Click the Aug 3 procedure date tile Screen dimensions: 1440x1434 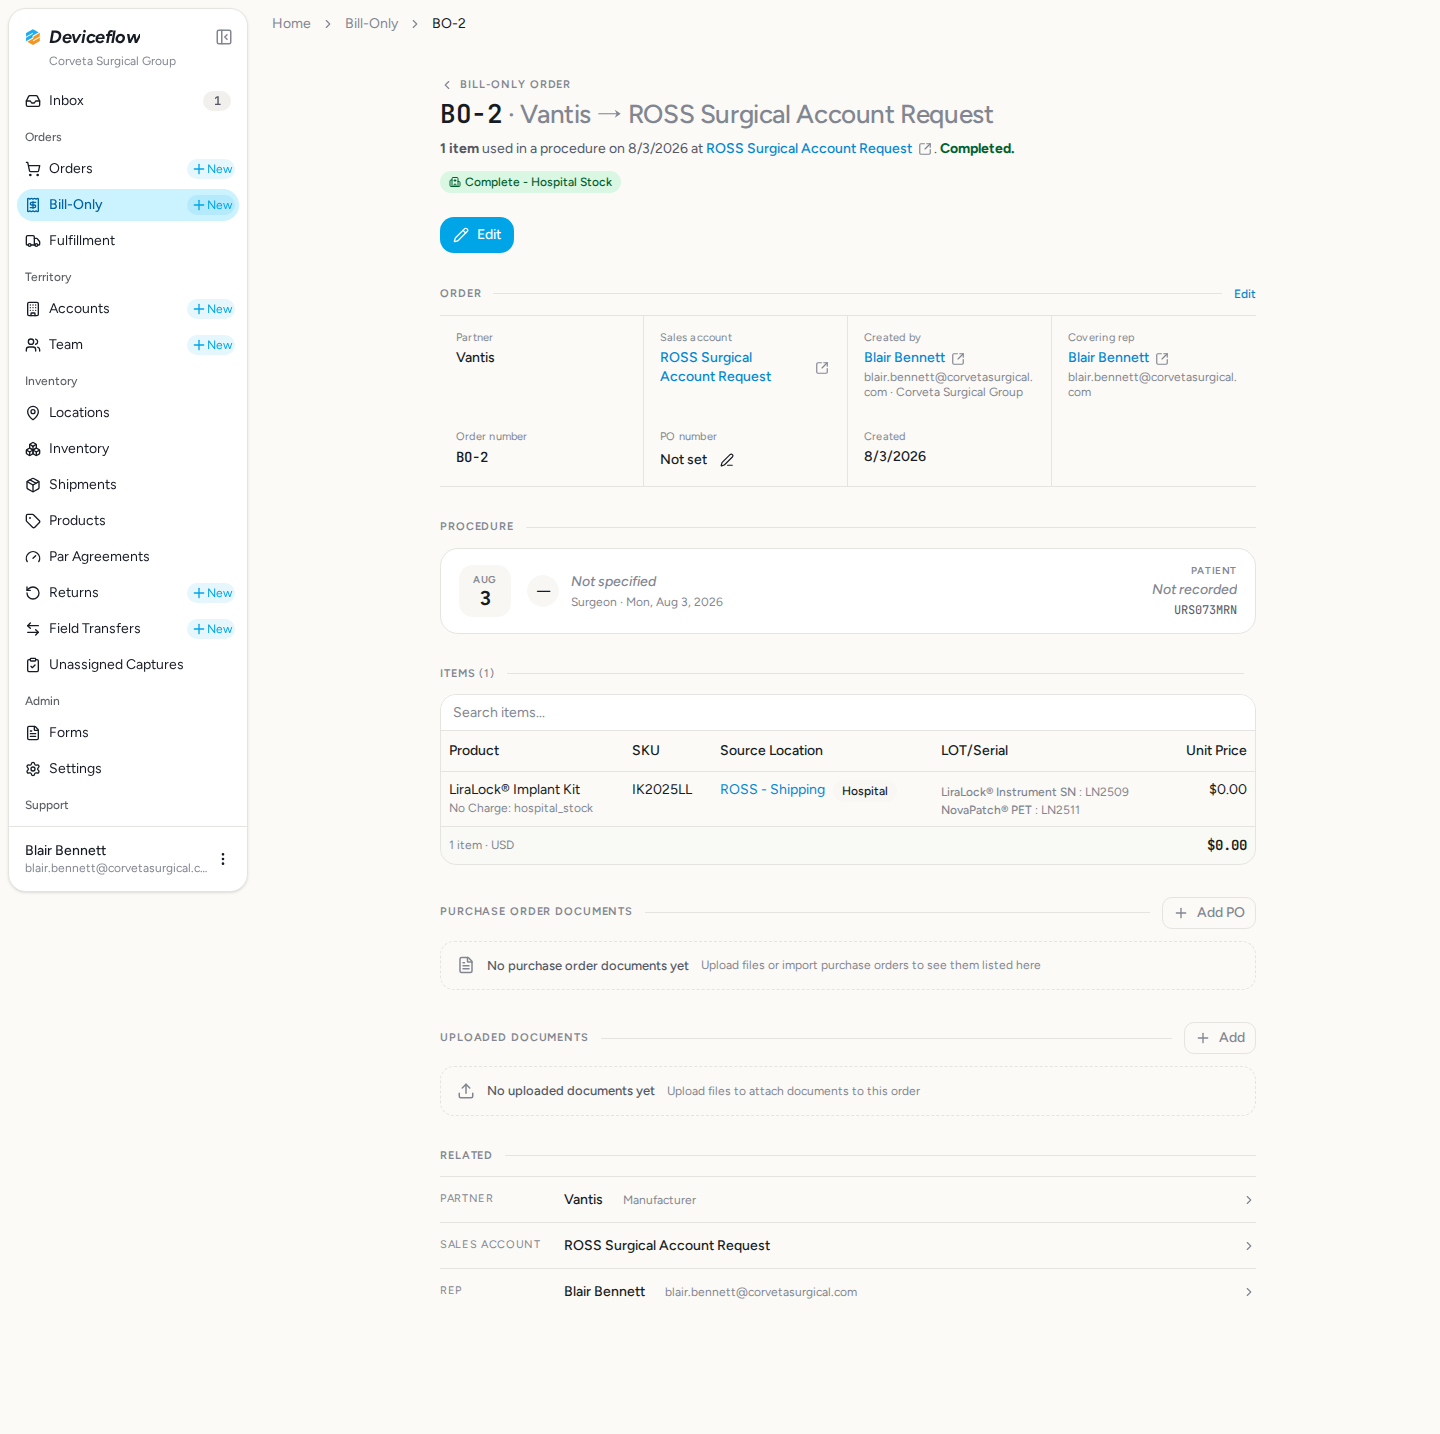point(485,591)
